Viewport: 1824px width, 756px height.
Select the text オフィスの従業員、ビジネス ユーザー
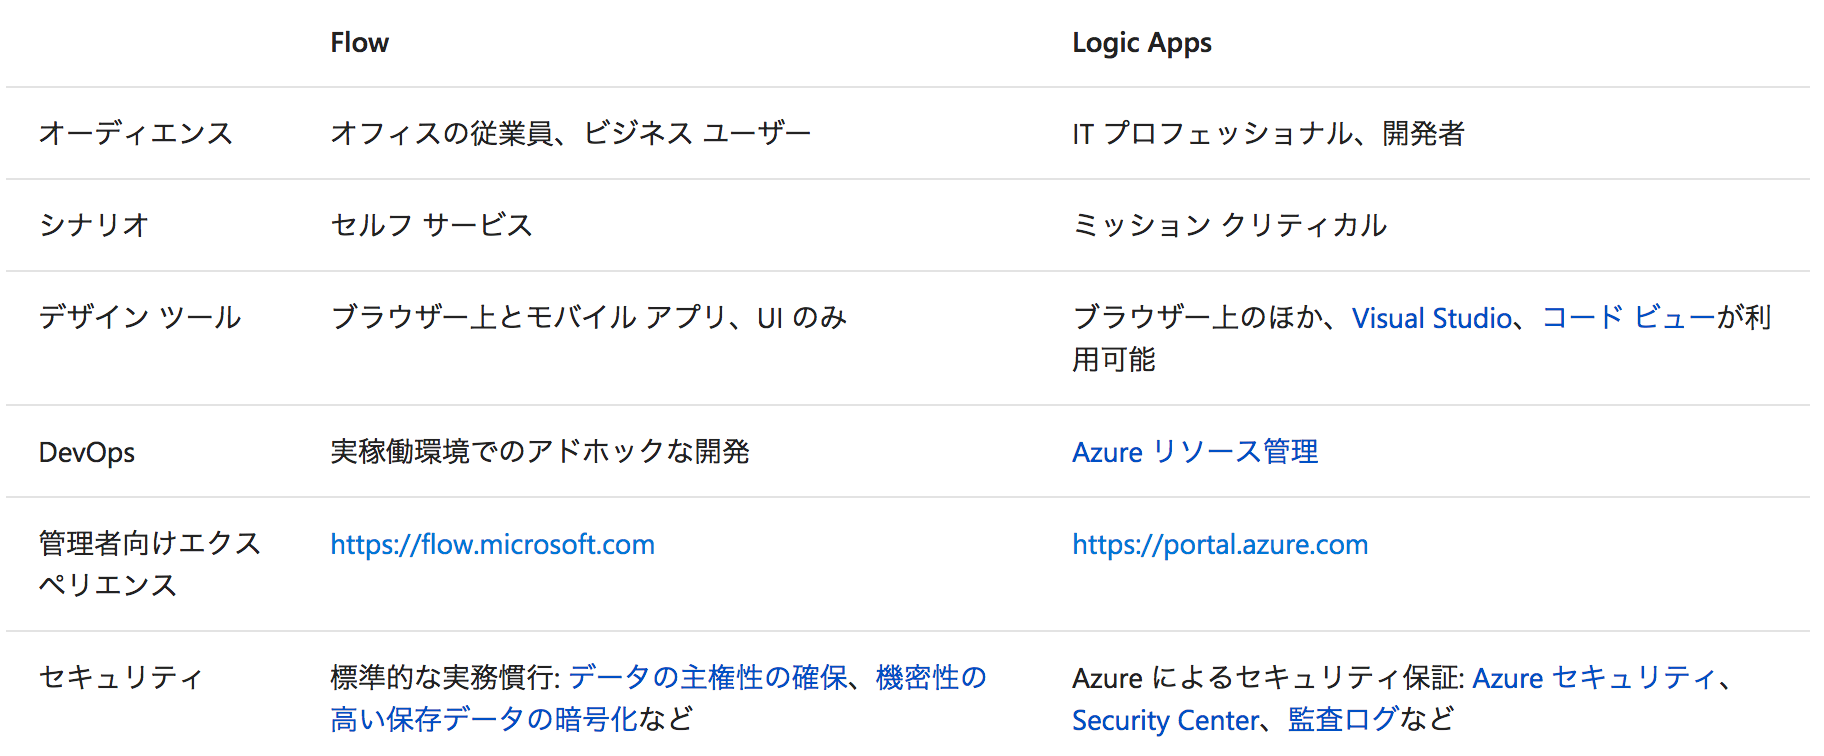[571, 133]
